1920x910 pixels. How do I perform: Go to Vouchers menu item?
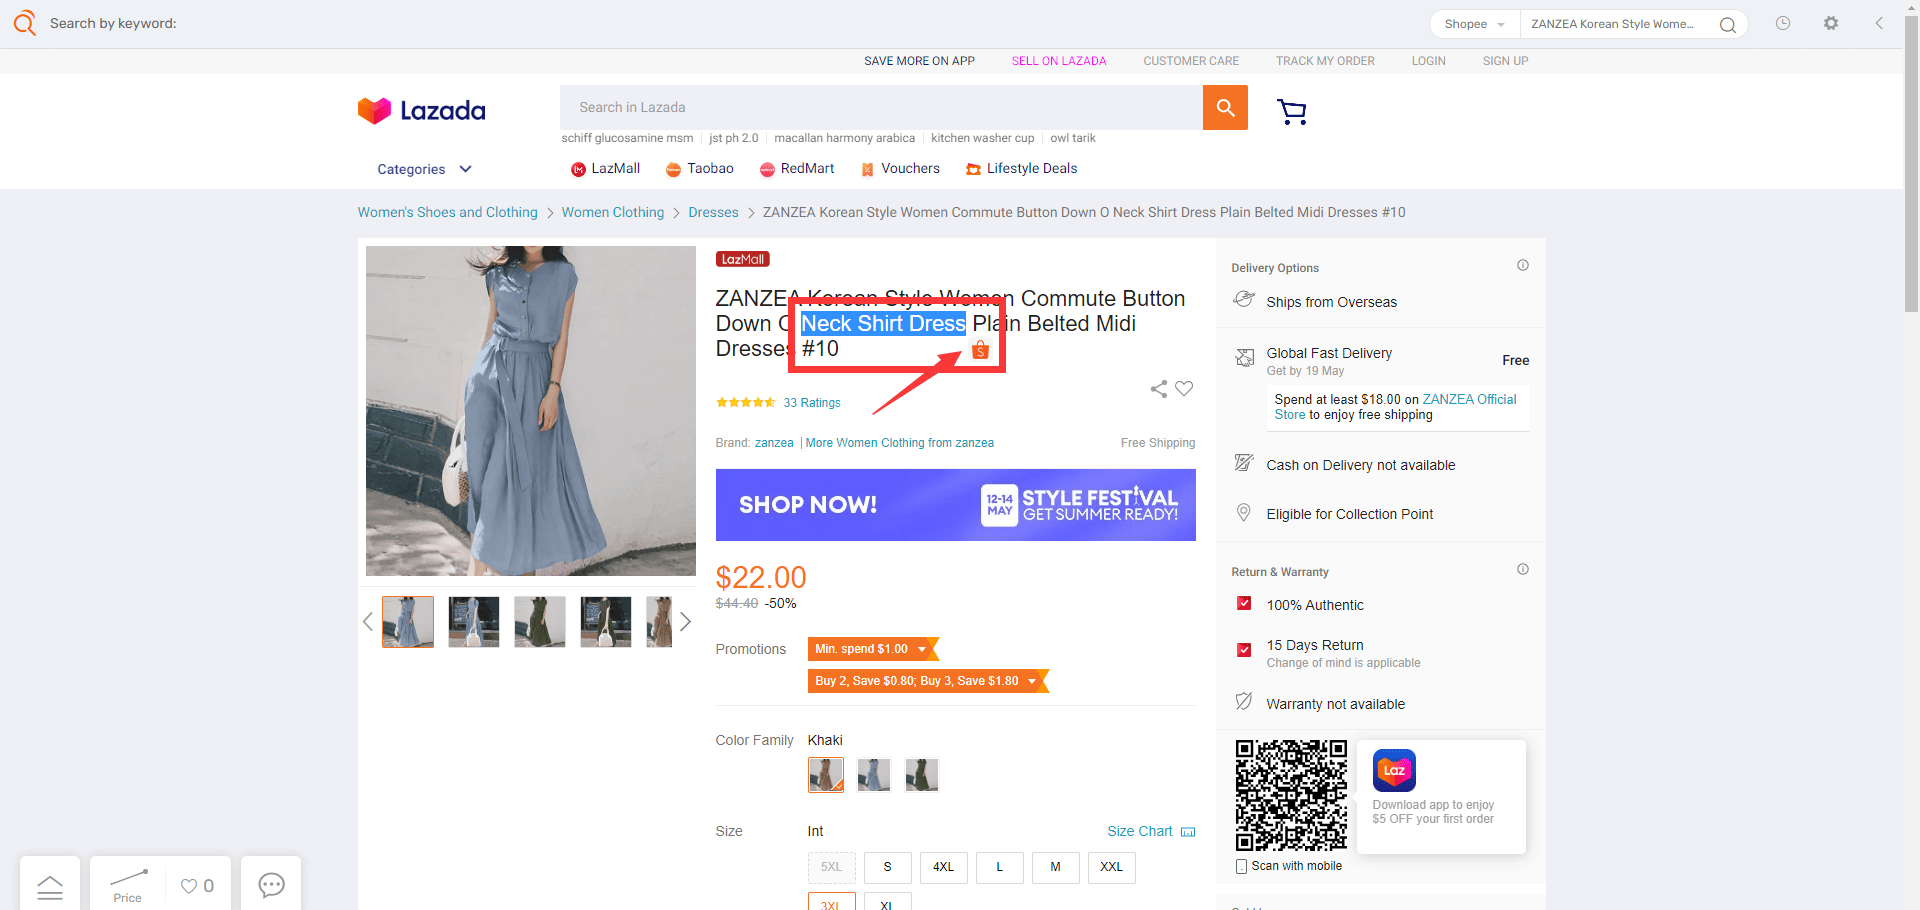click(x=900, y=169)
